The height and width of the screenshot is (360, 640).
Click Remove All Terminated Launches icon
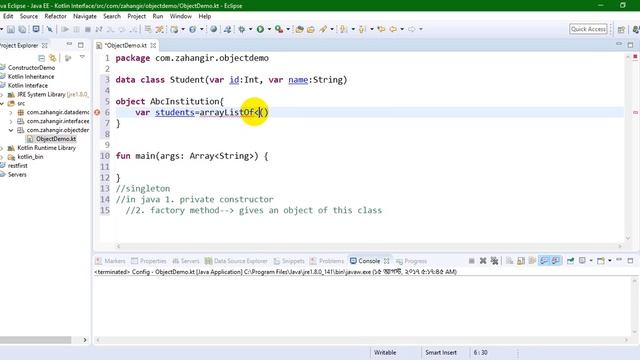(x=494, y=260)
